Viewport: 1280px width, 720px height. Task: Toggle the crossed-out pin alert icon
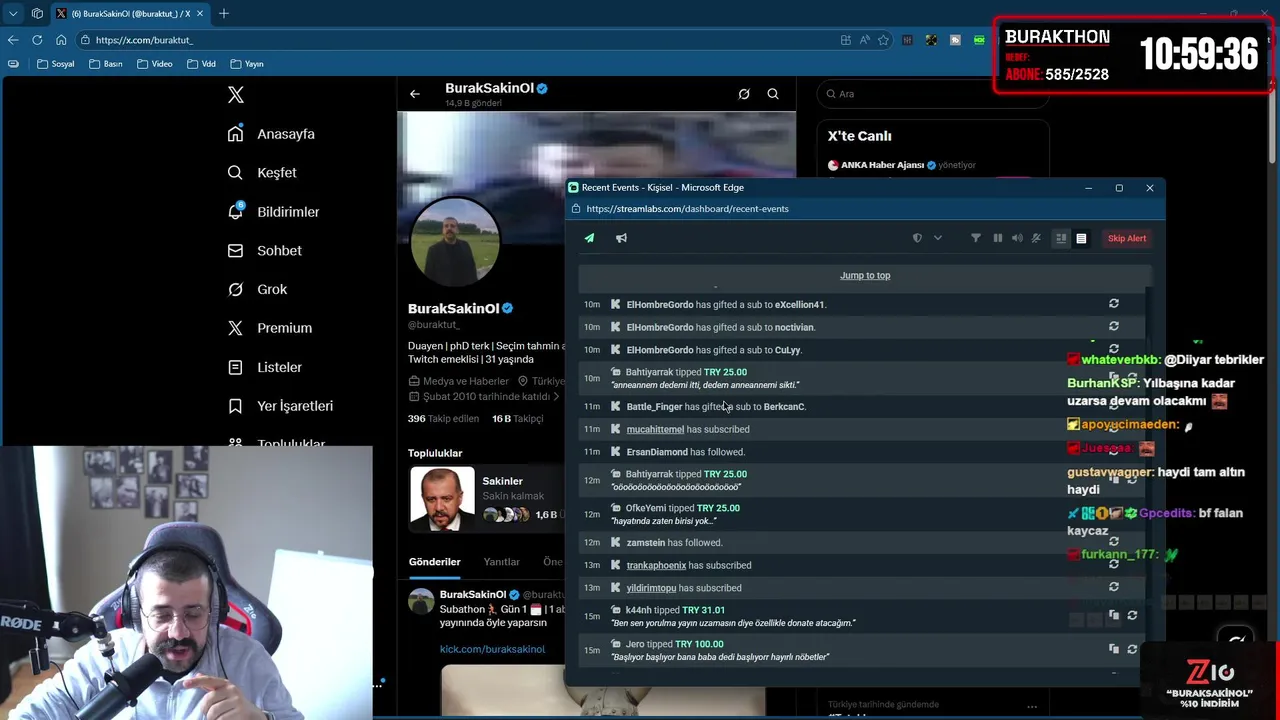(x=1036, y=238)
